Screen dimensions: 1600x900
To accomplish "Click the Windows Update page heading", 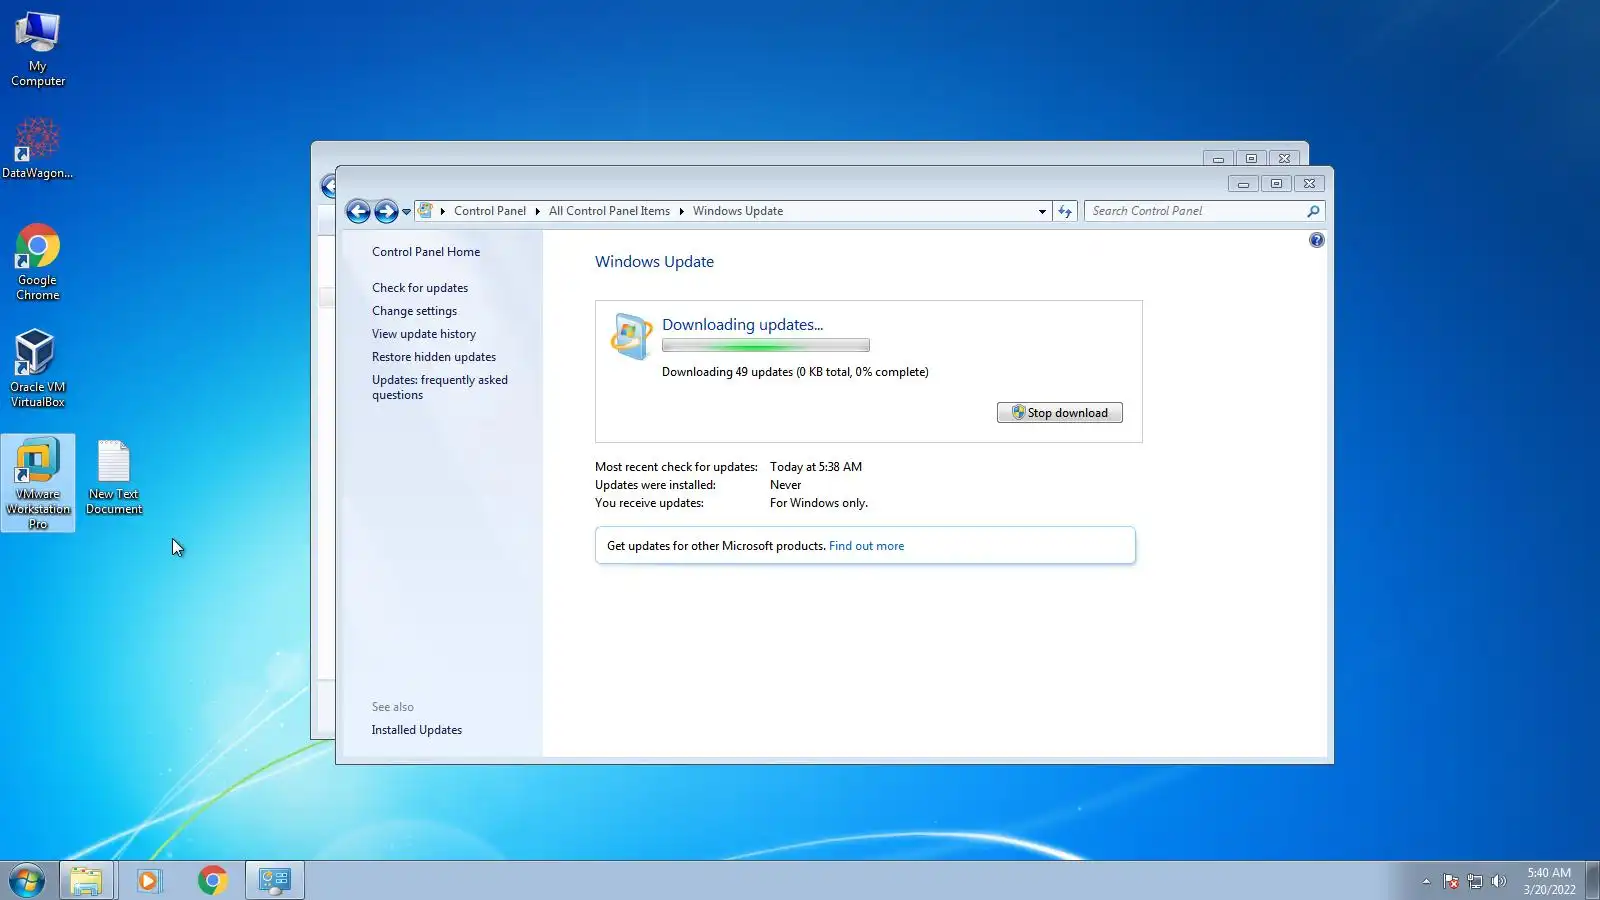I will pos(655,262).
